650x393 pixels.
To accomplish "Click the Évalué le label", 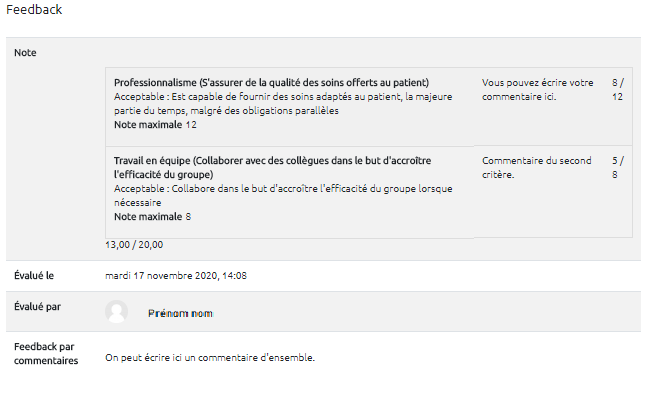I will [34, 276].
